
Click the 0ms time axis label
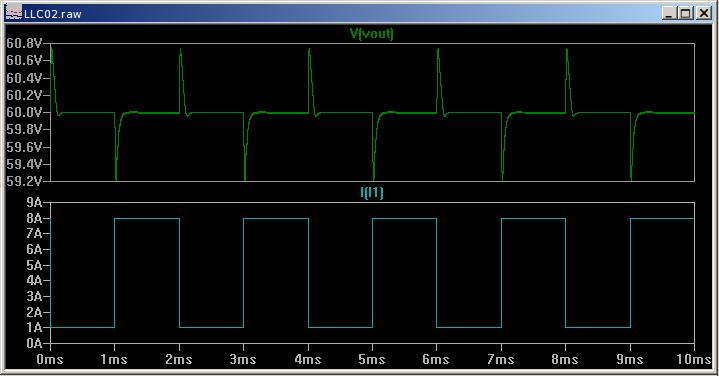pyautogui.click(x=50, y=359)
